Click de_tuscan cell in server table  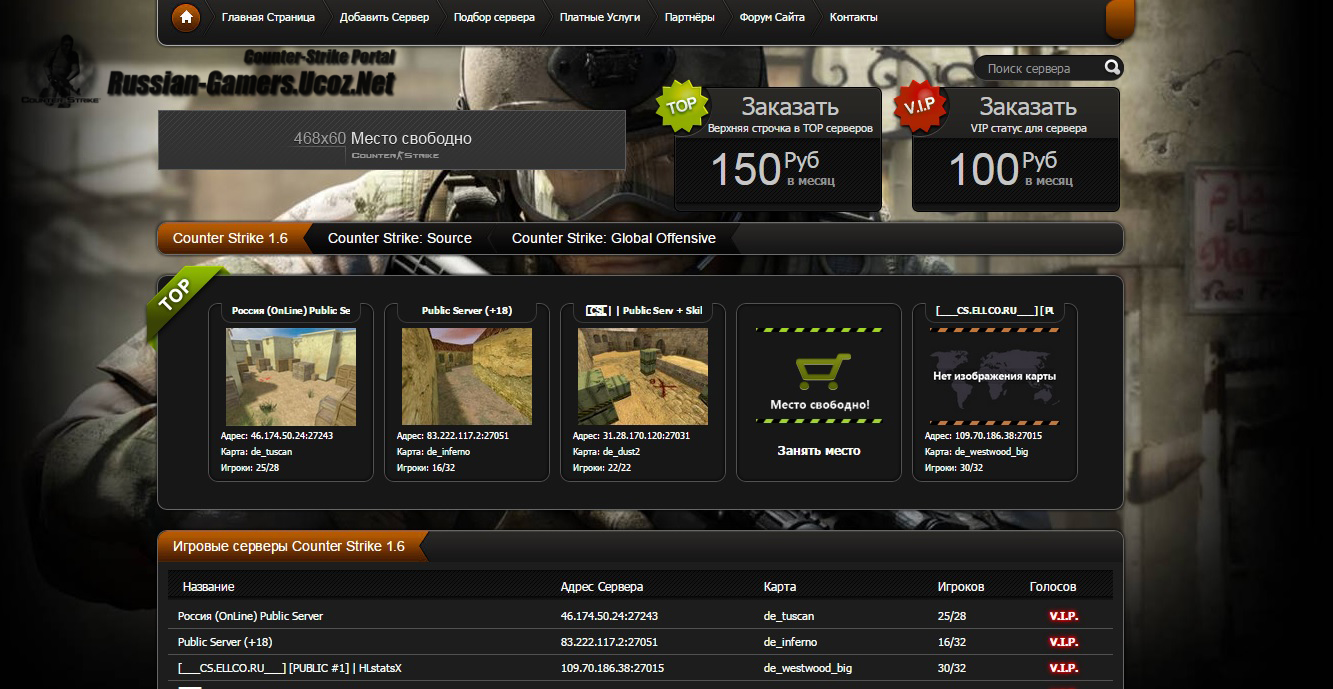[789, 616]
